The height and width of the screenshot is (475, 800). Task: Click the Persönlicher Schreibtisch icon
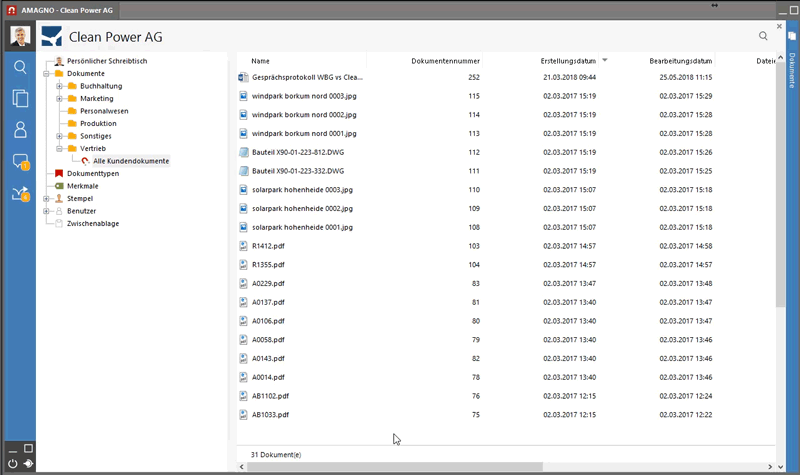pyautogui.click(x=59, y=61)
